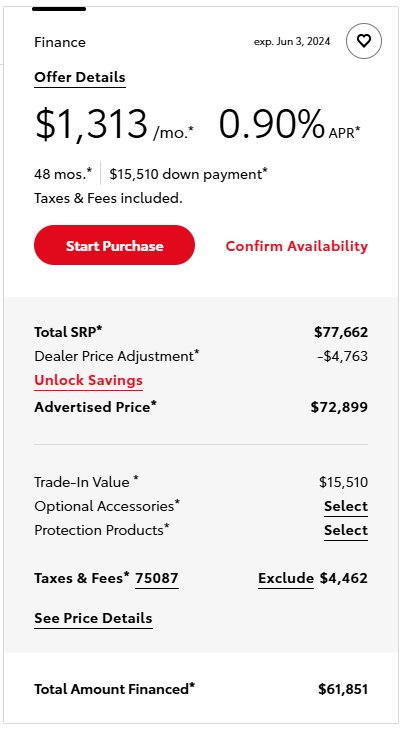
Task: Open the Advertised Price asterisk disclaimer
Action: click(154, 404)
